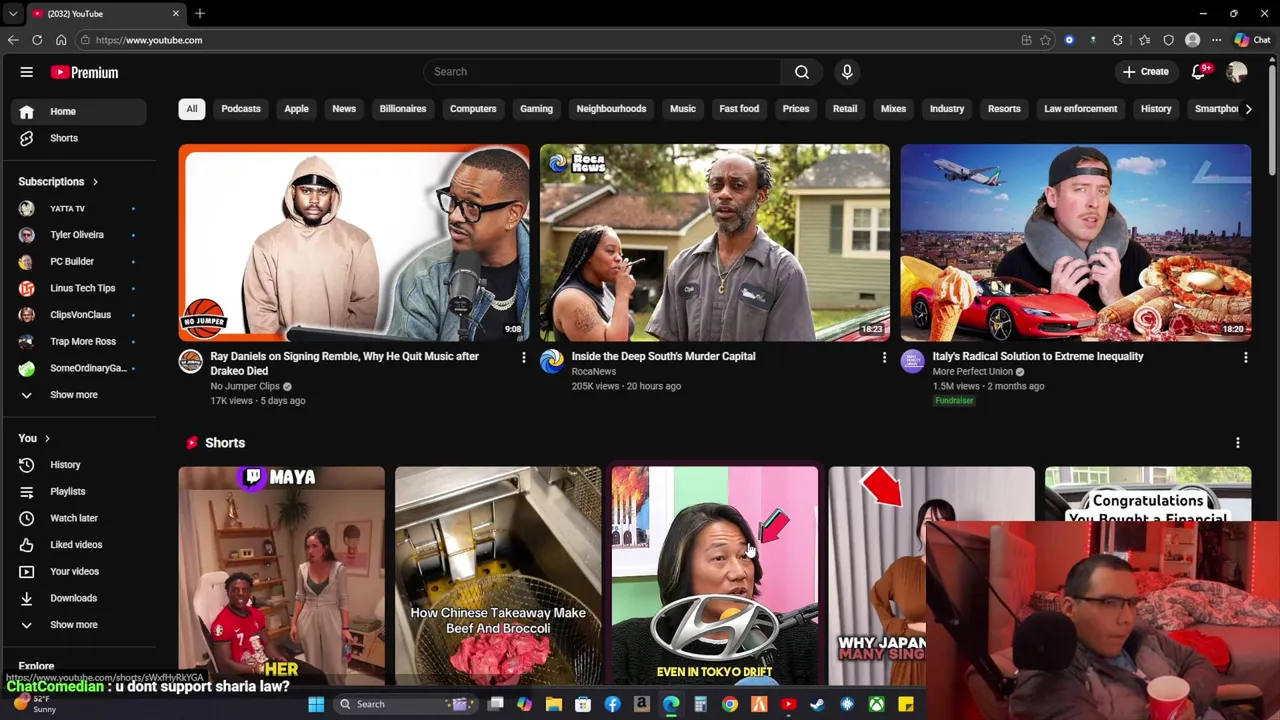Open Tyler Oliveira subscription channel
Image resolution: width=1280 pixels, height=720 pixels.
point(80,235)
